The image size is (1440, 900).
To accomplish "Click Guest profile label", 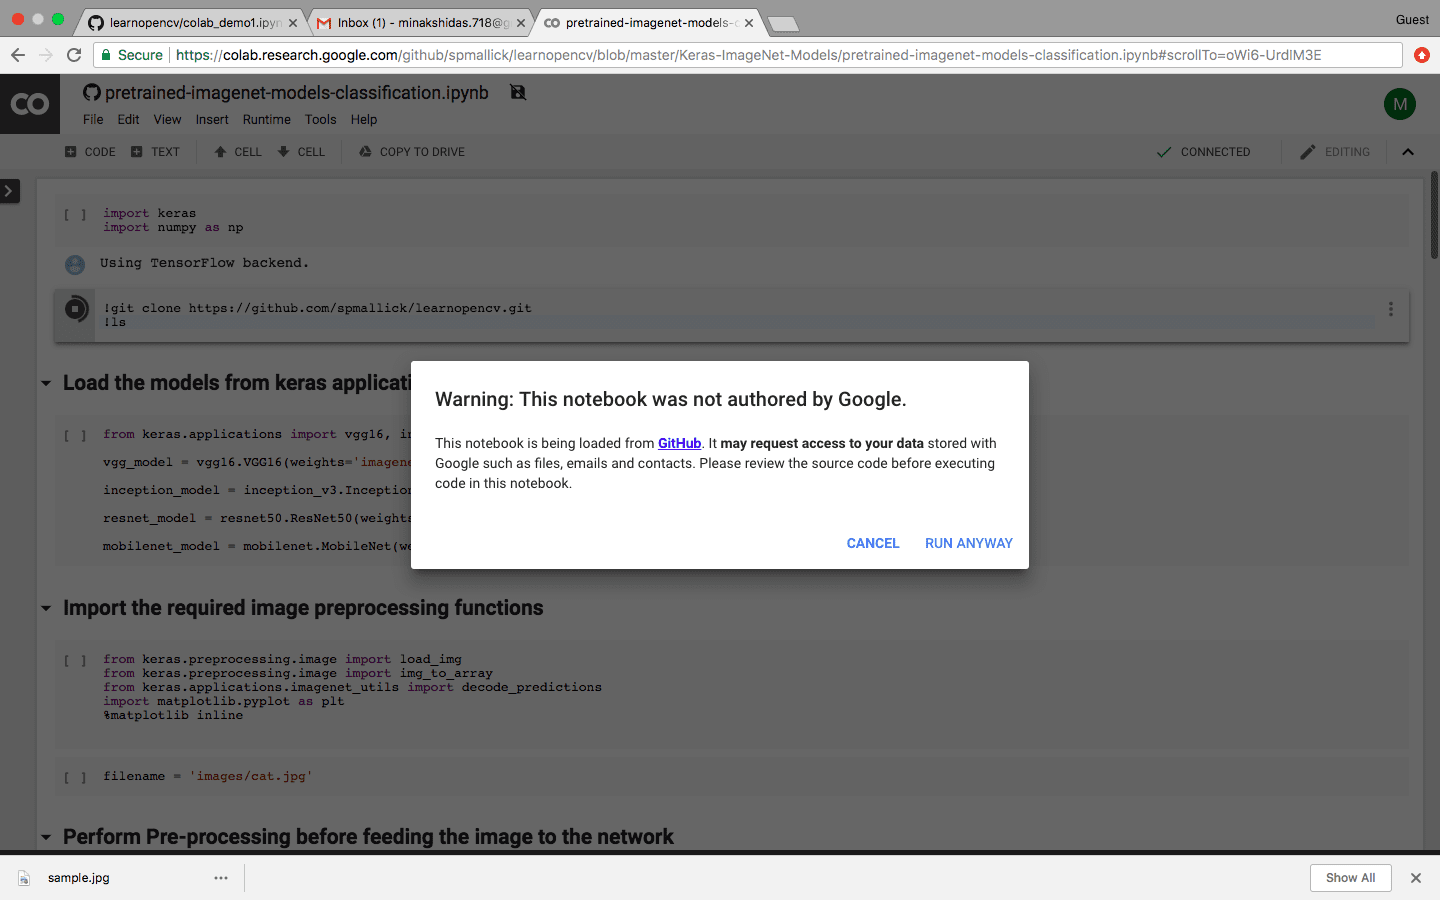I will (1412, 20).
